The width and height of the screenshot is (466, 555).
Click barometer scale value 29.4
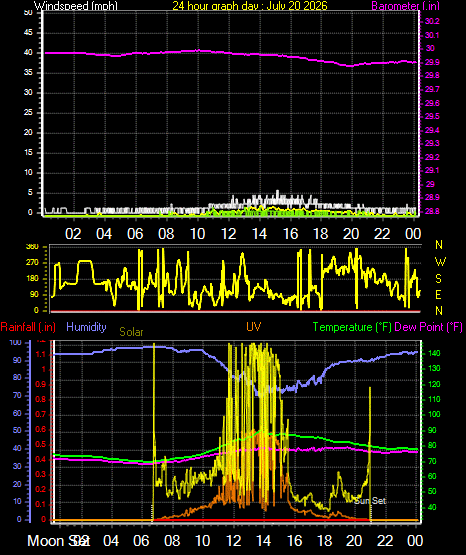tap(432, 130)
